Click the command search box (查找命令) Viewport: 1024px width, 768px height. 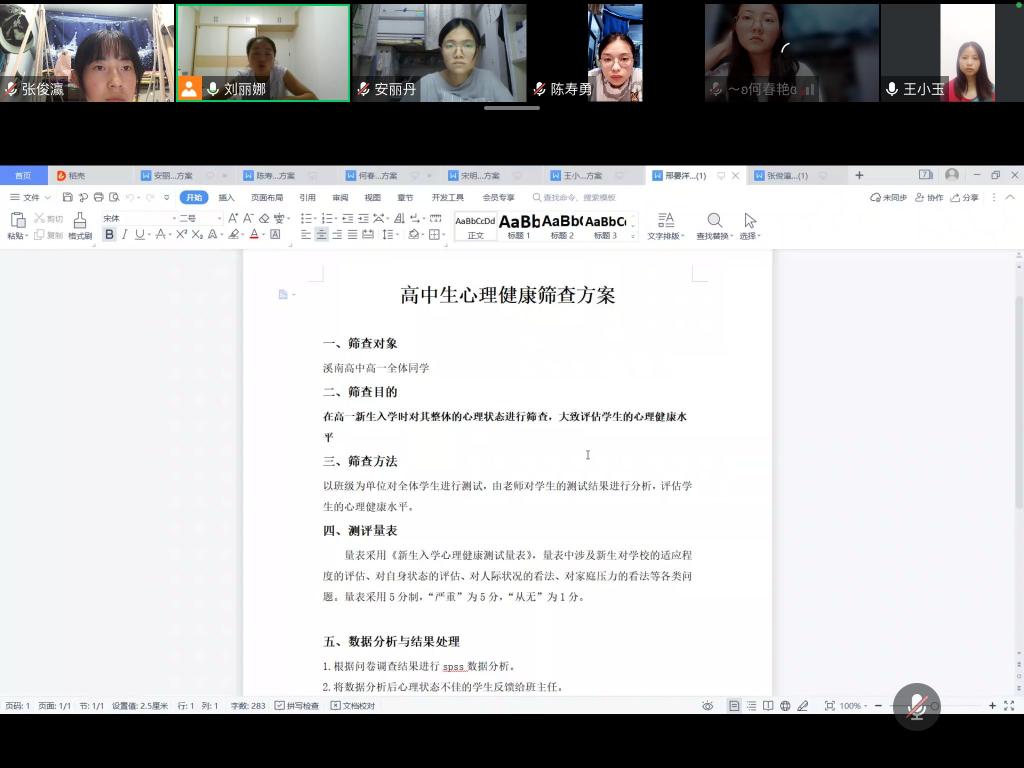click(578, 198)
